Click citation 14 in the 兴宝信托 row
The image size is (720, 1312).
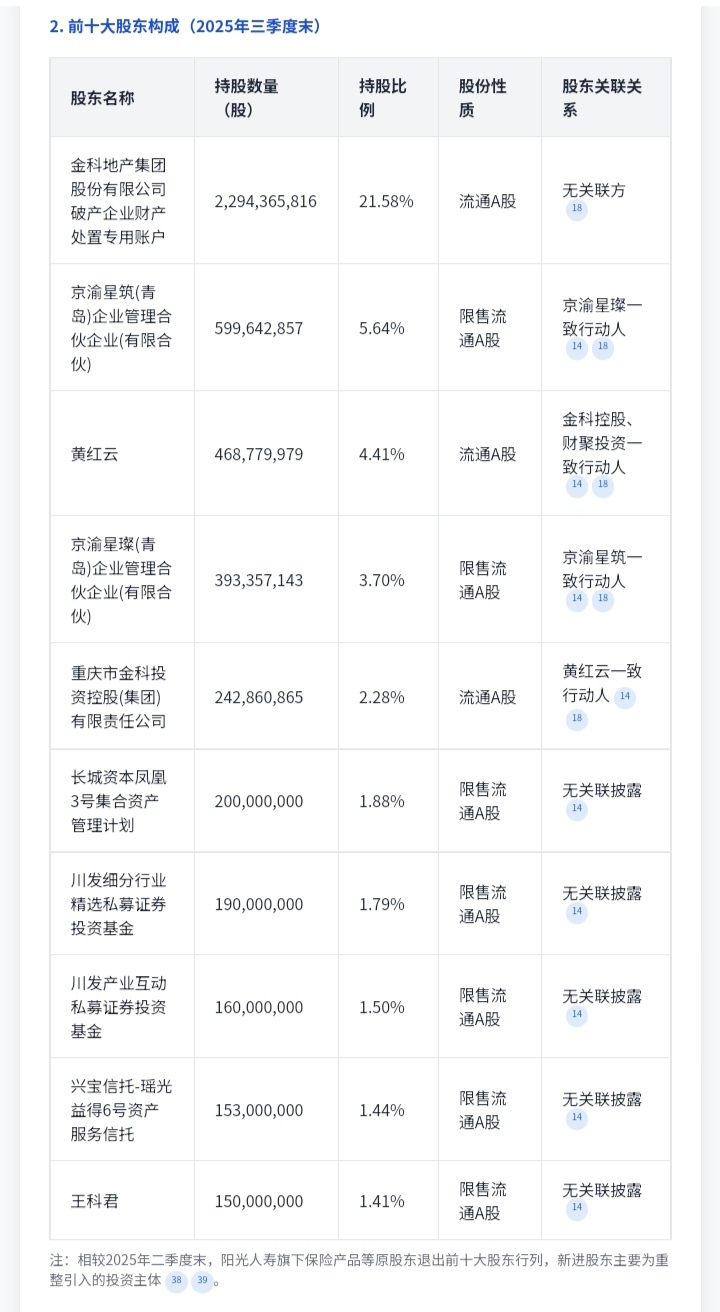pos(576,1119)
